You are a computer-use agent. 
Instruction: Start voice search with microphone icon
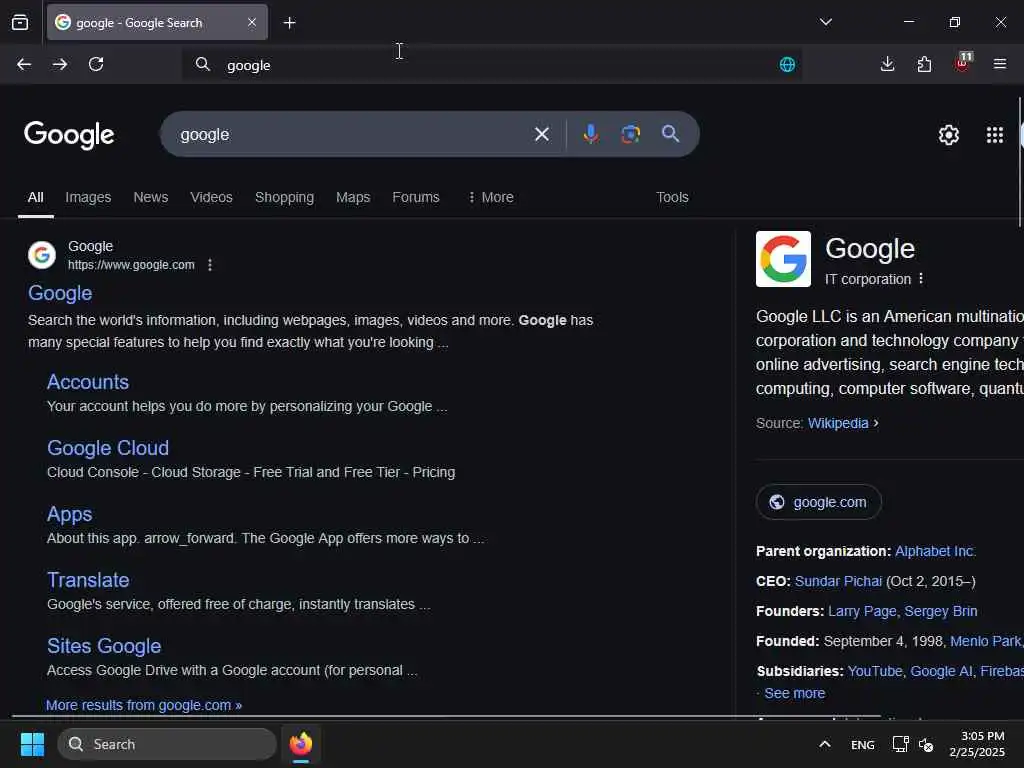(x=591, y=135)
